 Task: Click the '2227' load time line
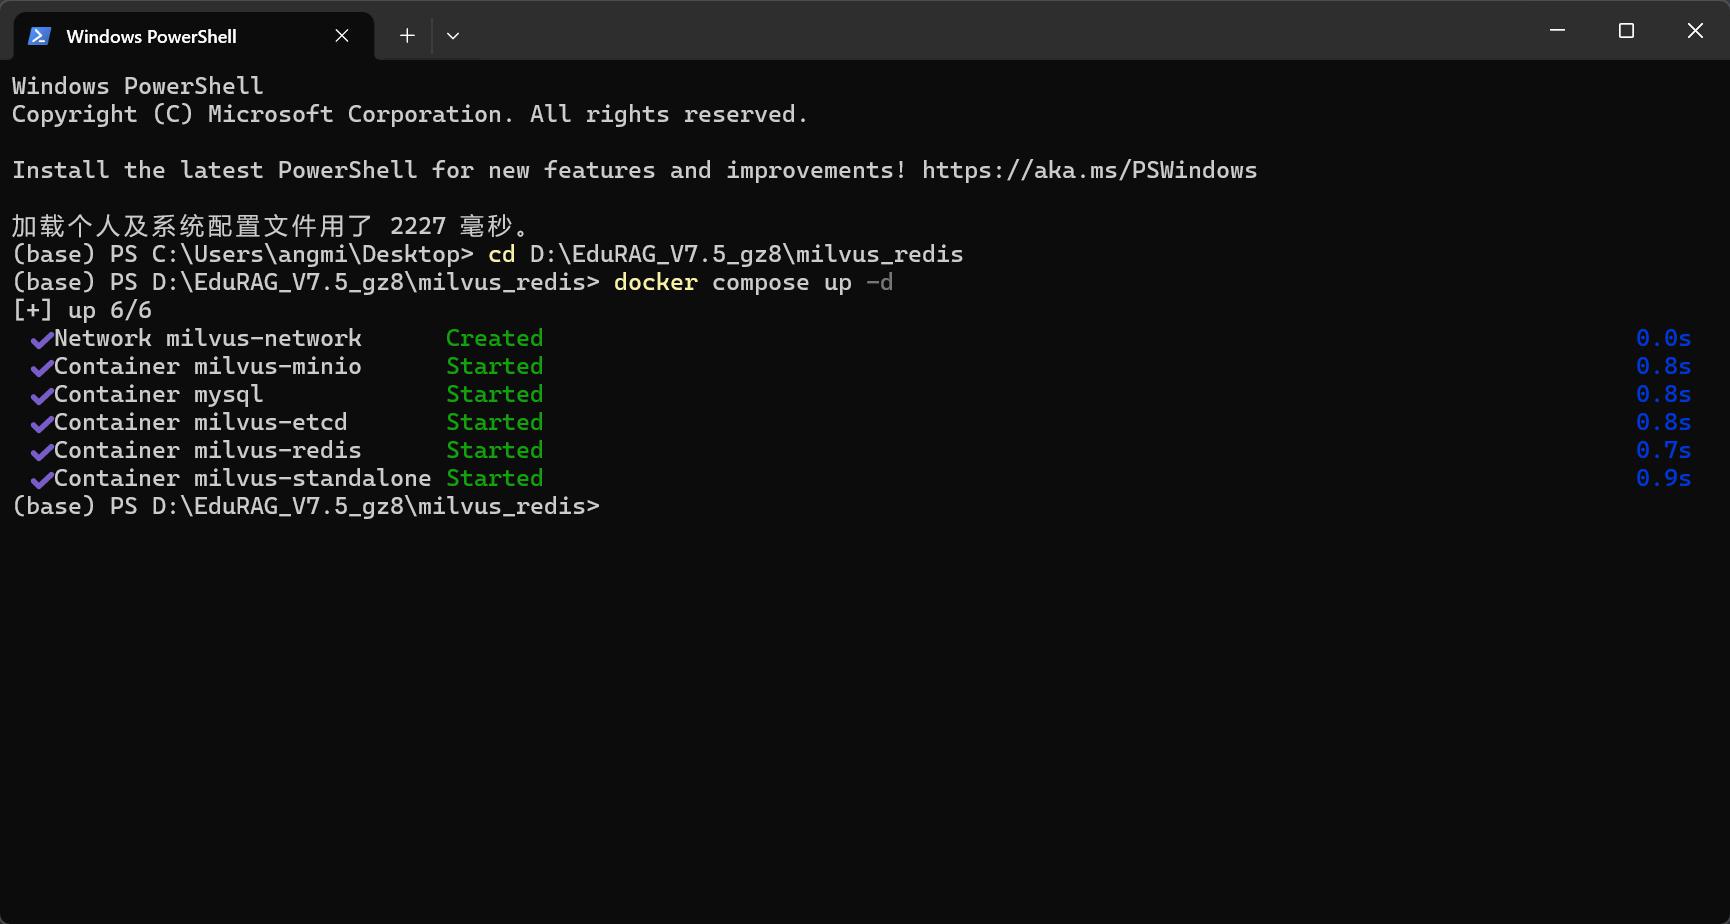click(271, 226)
